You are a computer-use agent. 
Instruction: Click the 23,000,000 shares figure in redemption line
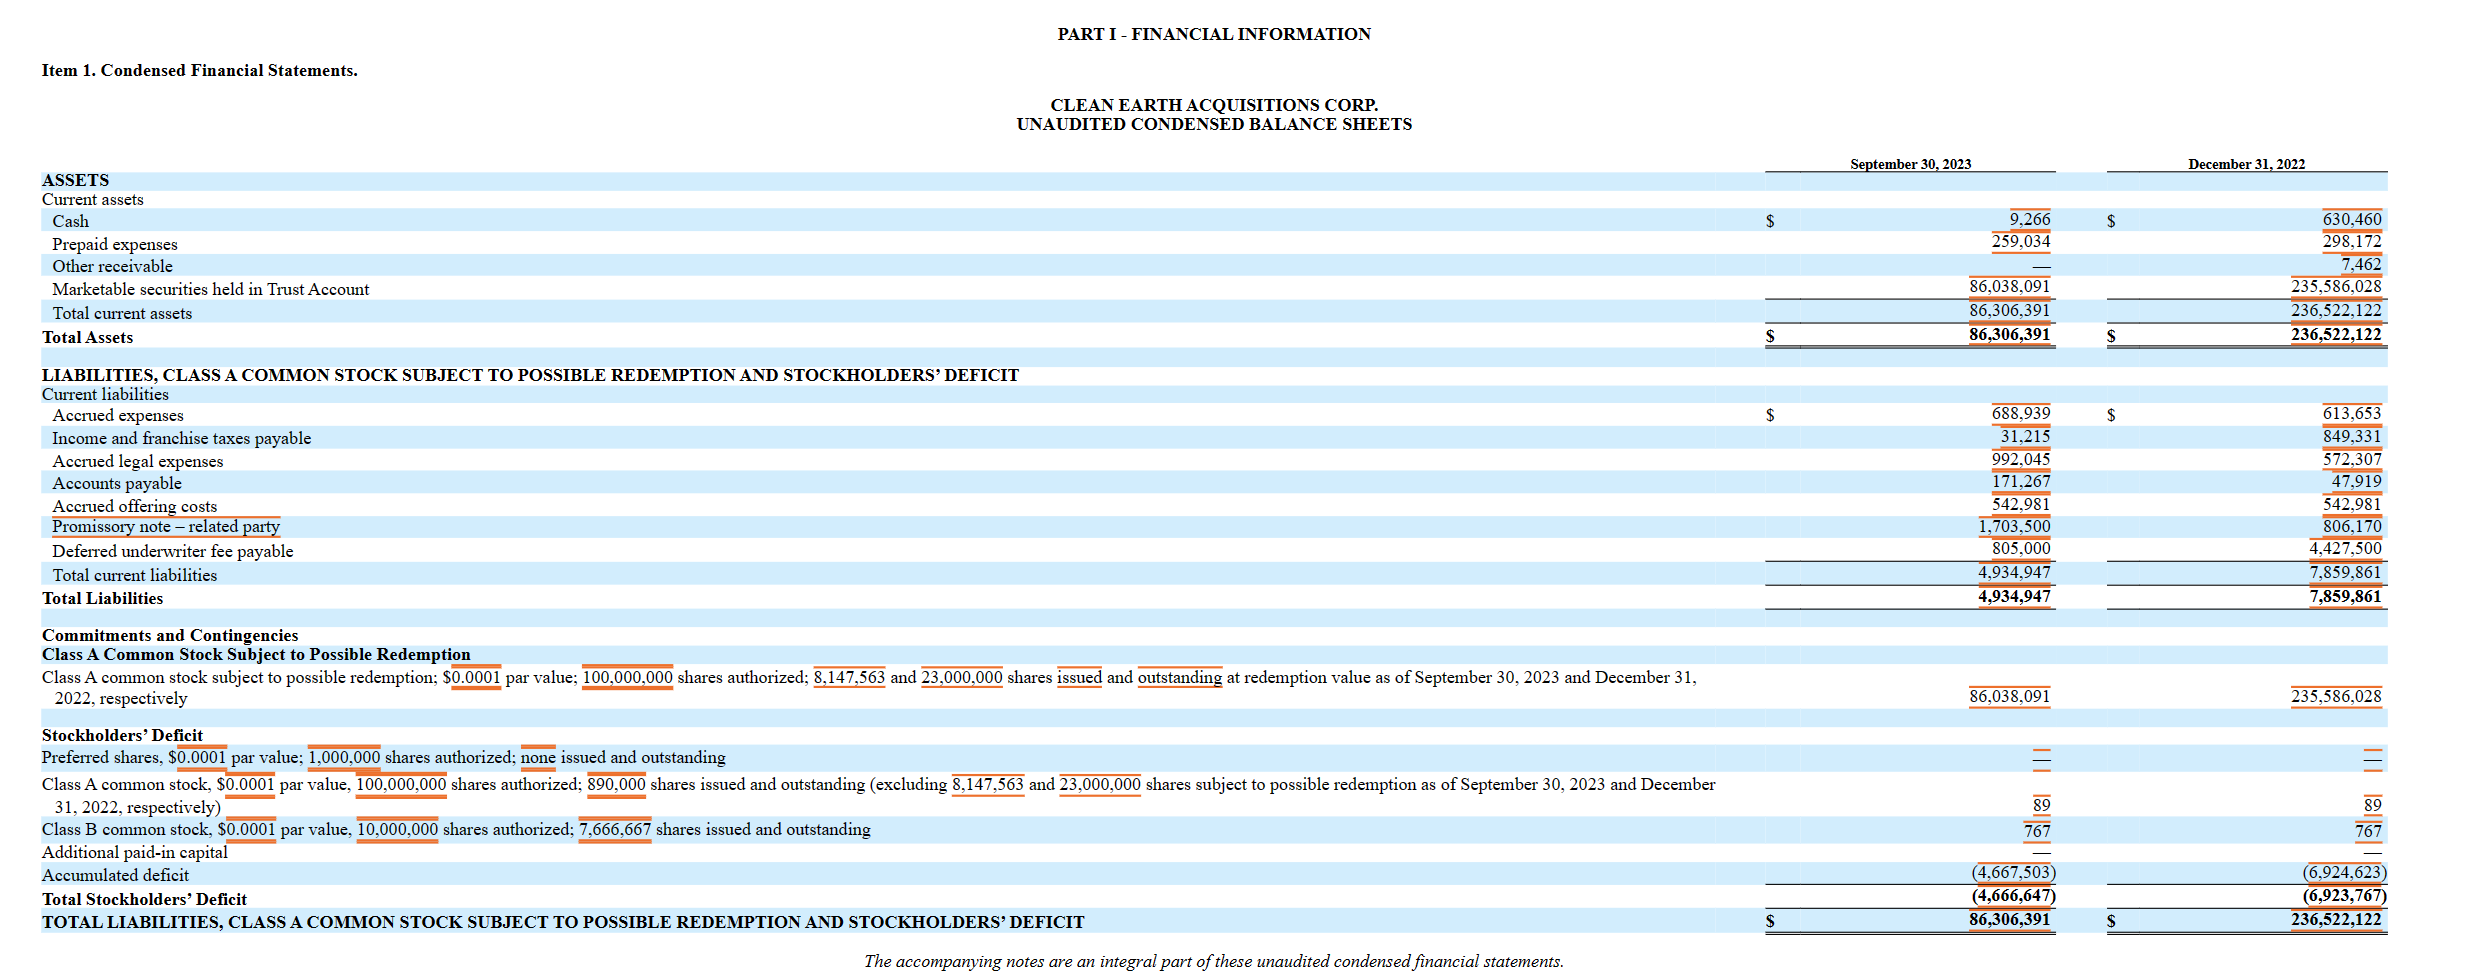[x=961, y=677]
